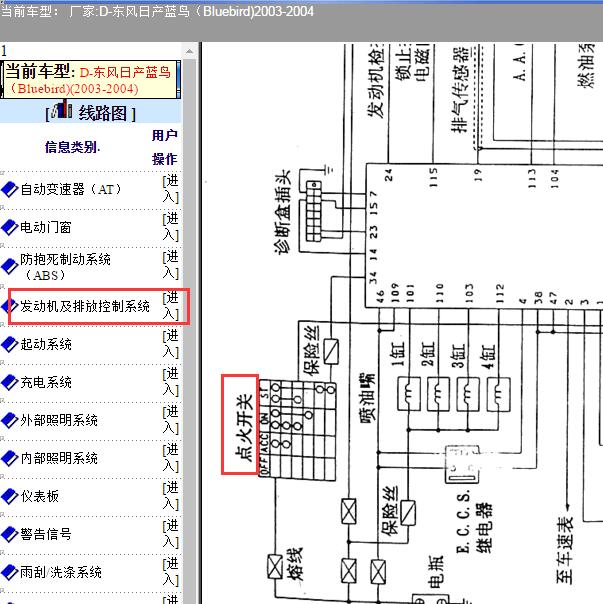
Task: Click [进入] for 防抱死制动系统
Action: 171,266
